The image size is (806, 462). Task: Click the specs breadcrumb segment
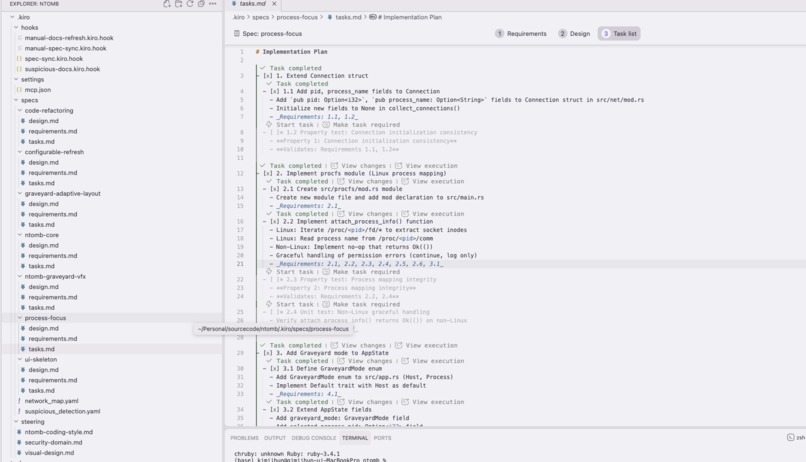click(261, 17)
